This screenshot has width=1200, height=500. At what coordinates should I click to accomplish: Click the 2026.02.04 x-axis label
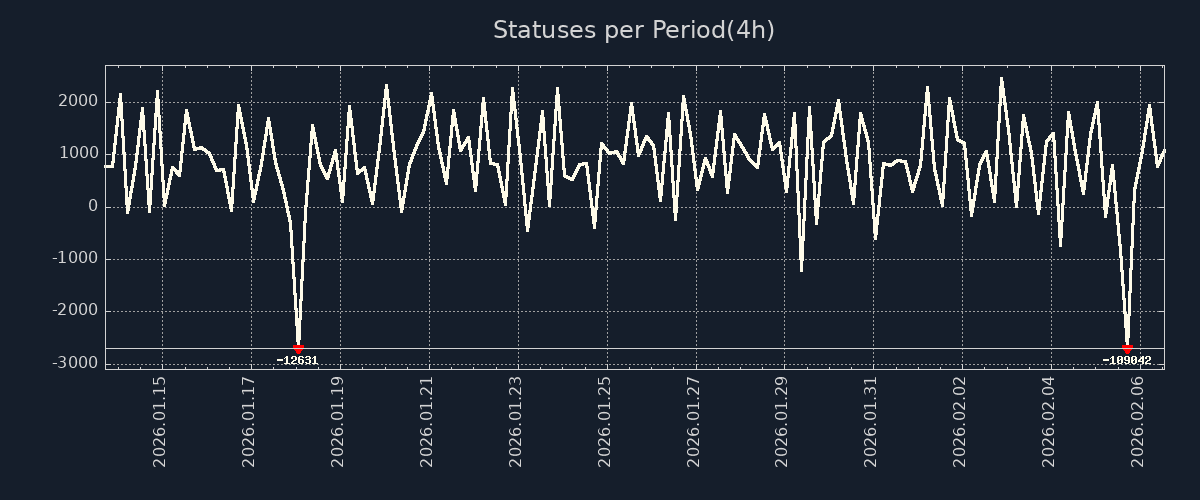(1049, 422)
